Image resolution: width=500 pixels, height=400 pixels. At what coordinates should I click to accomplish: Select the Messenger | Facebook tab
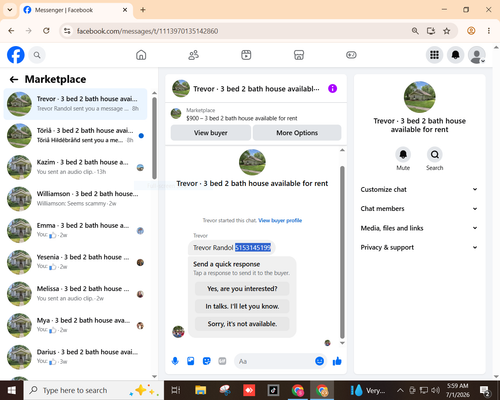point(76,10)
